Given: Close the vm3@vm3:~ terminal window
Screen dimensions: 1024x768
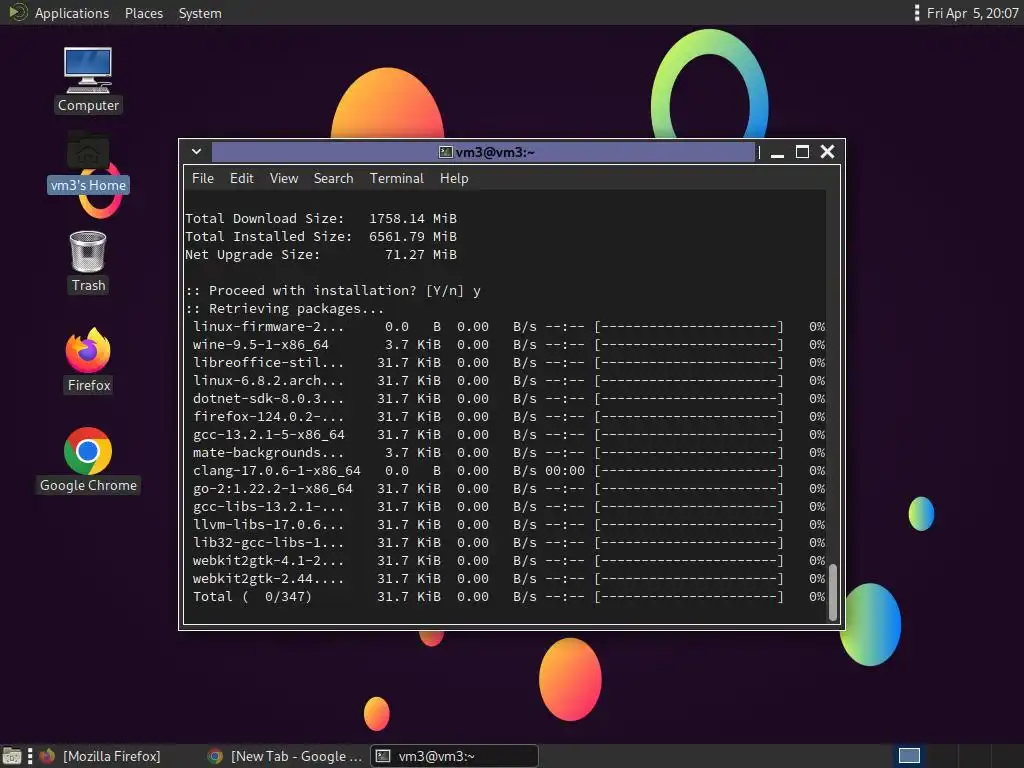Looking at the screenshot, I should [x=827, y=152].
